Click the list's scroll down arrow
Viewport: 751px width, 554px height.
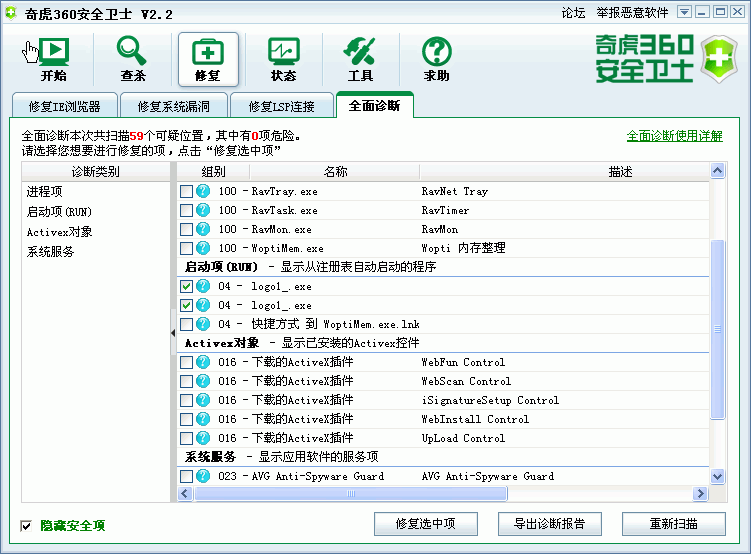(717, 477)
